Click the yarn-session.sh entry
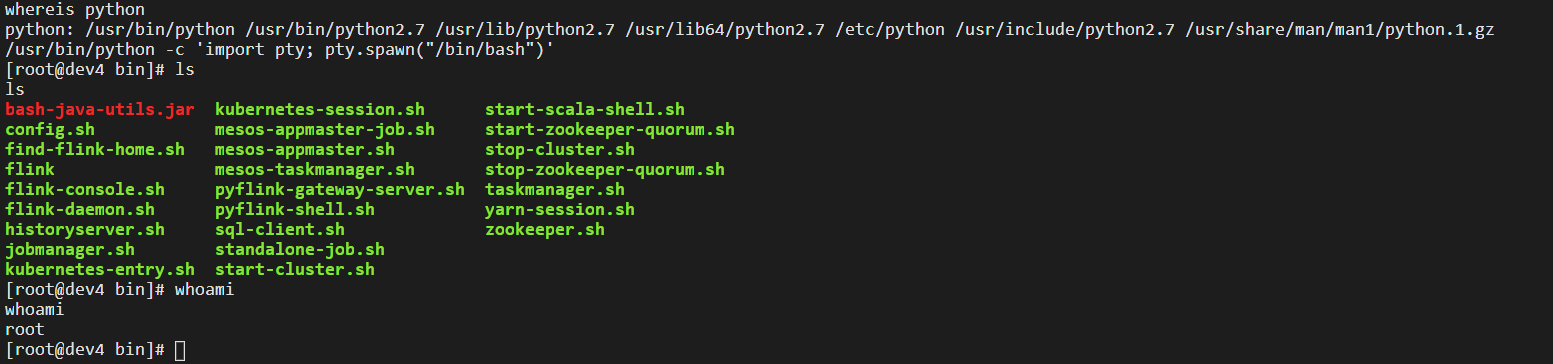Image resolution: width=1553 pixels, height=364 pixels. pyautogui.click(x=560, y=210)
